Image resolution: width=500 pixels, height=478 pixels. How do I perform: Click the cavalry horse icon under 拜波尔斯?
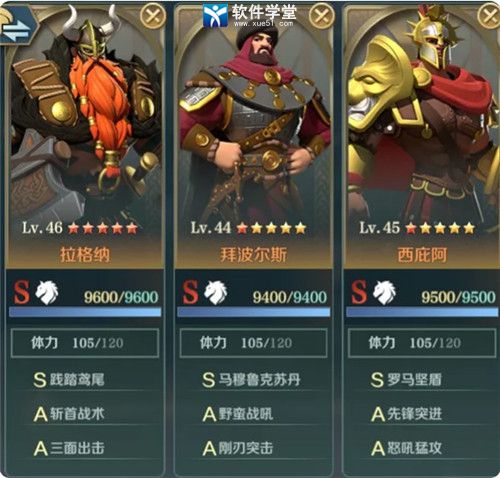(216, 292)
